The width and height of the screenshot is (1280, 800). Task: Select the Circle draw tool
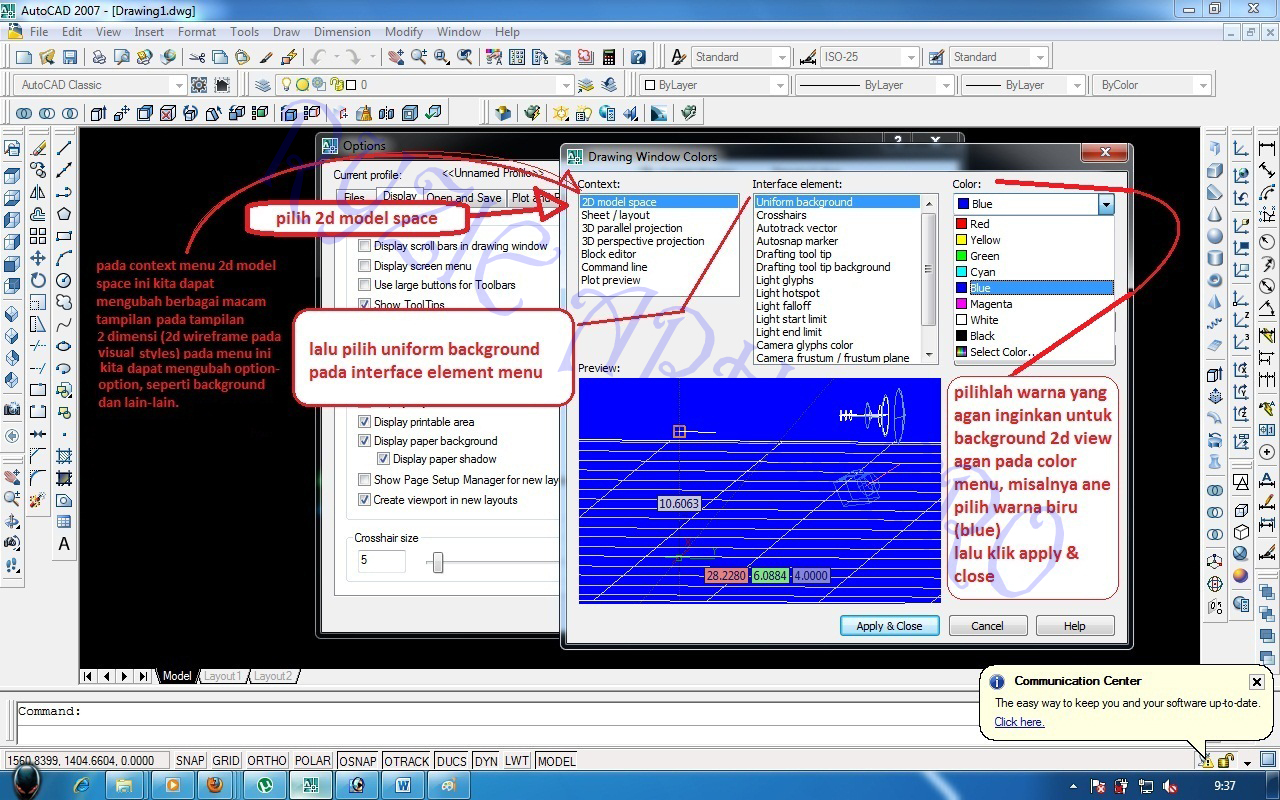[x=64, y=280]
